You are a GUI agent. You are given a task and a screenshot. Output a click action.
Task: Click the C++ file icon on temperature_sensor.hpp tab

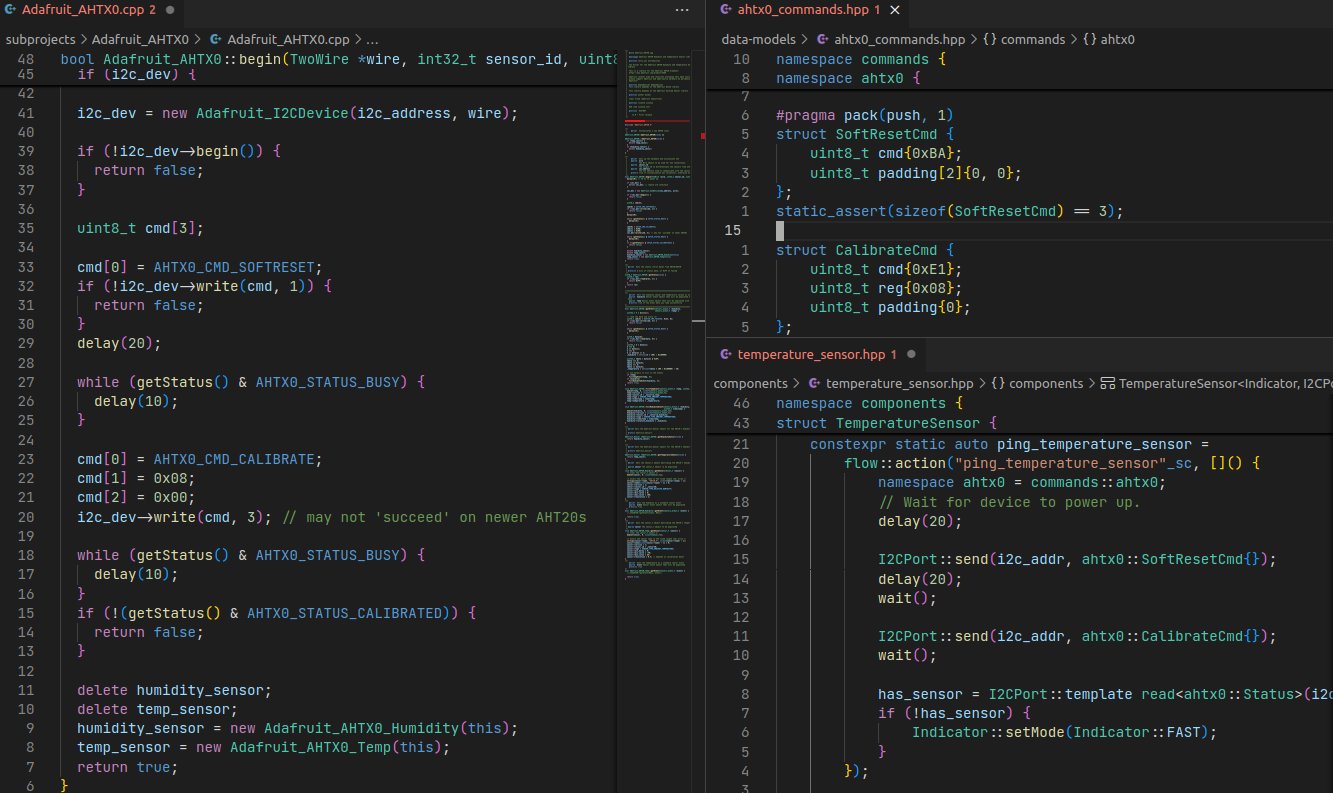pyautogui.click(x=725, y=354)
